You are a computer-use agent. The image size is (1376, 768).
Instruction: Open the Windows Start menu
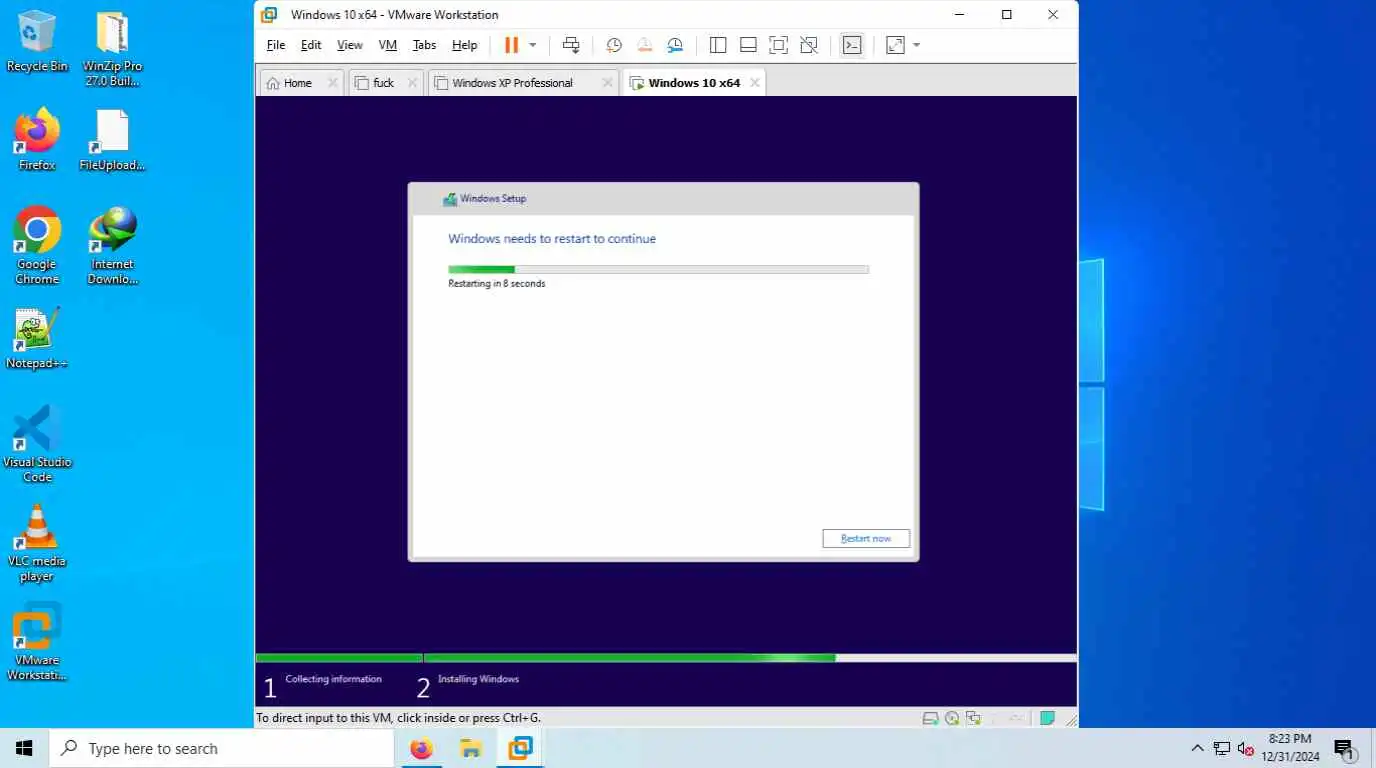pyautogui.click(x=24, y=748)
